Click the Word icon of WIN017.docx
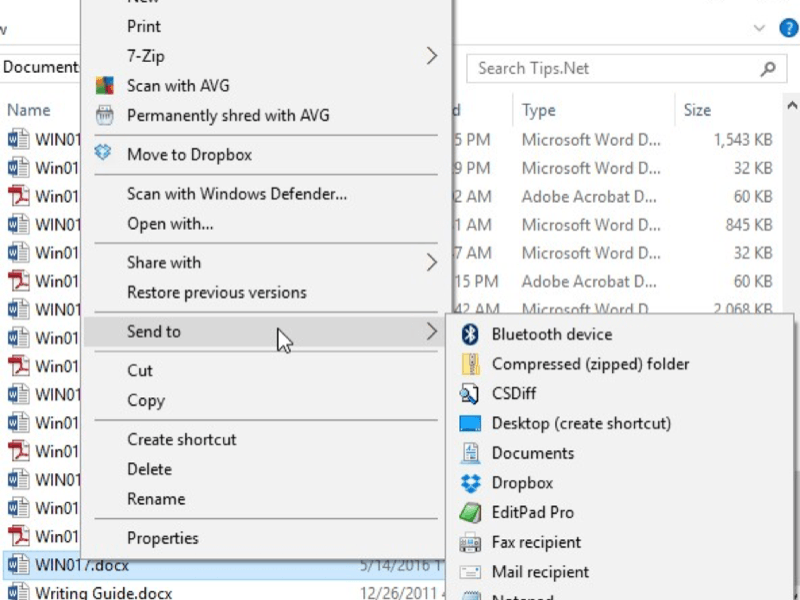 (18, 565)
